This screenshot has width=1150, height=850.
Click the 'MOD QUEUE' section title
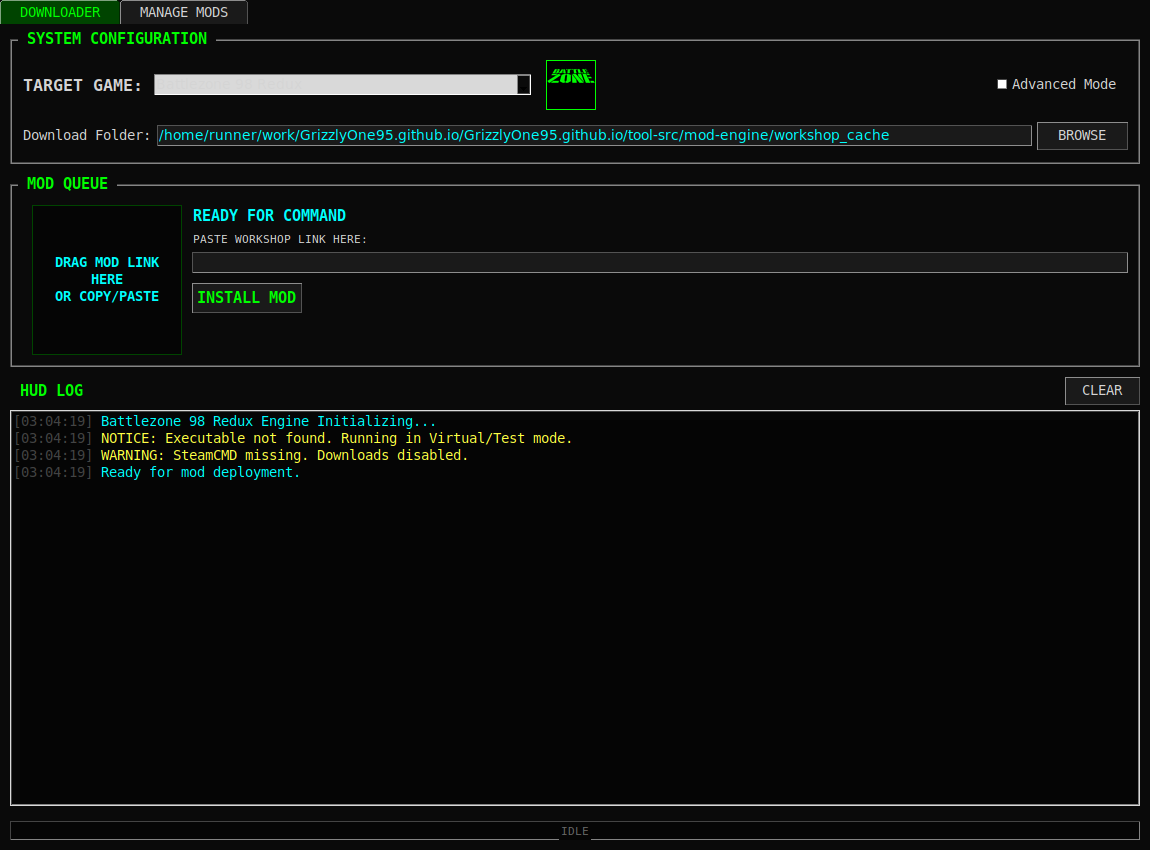67,183
